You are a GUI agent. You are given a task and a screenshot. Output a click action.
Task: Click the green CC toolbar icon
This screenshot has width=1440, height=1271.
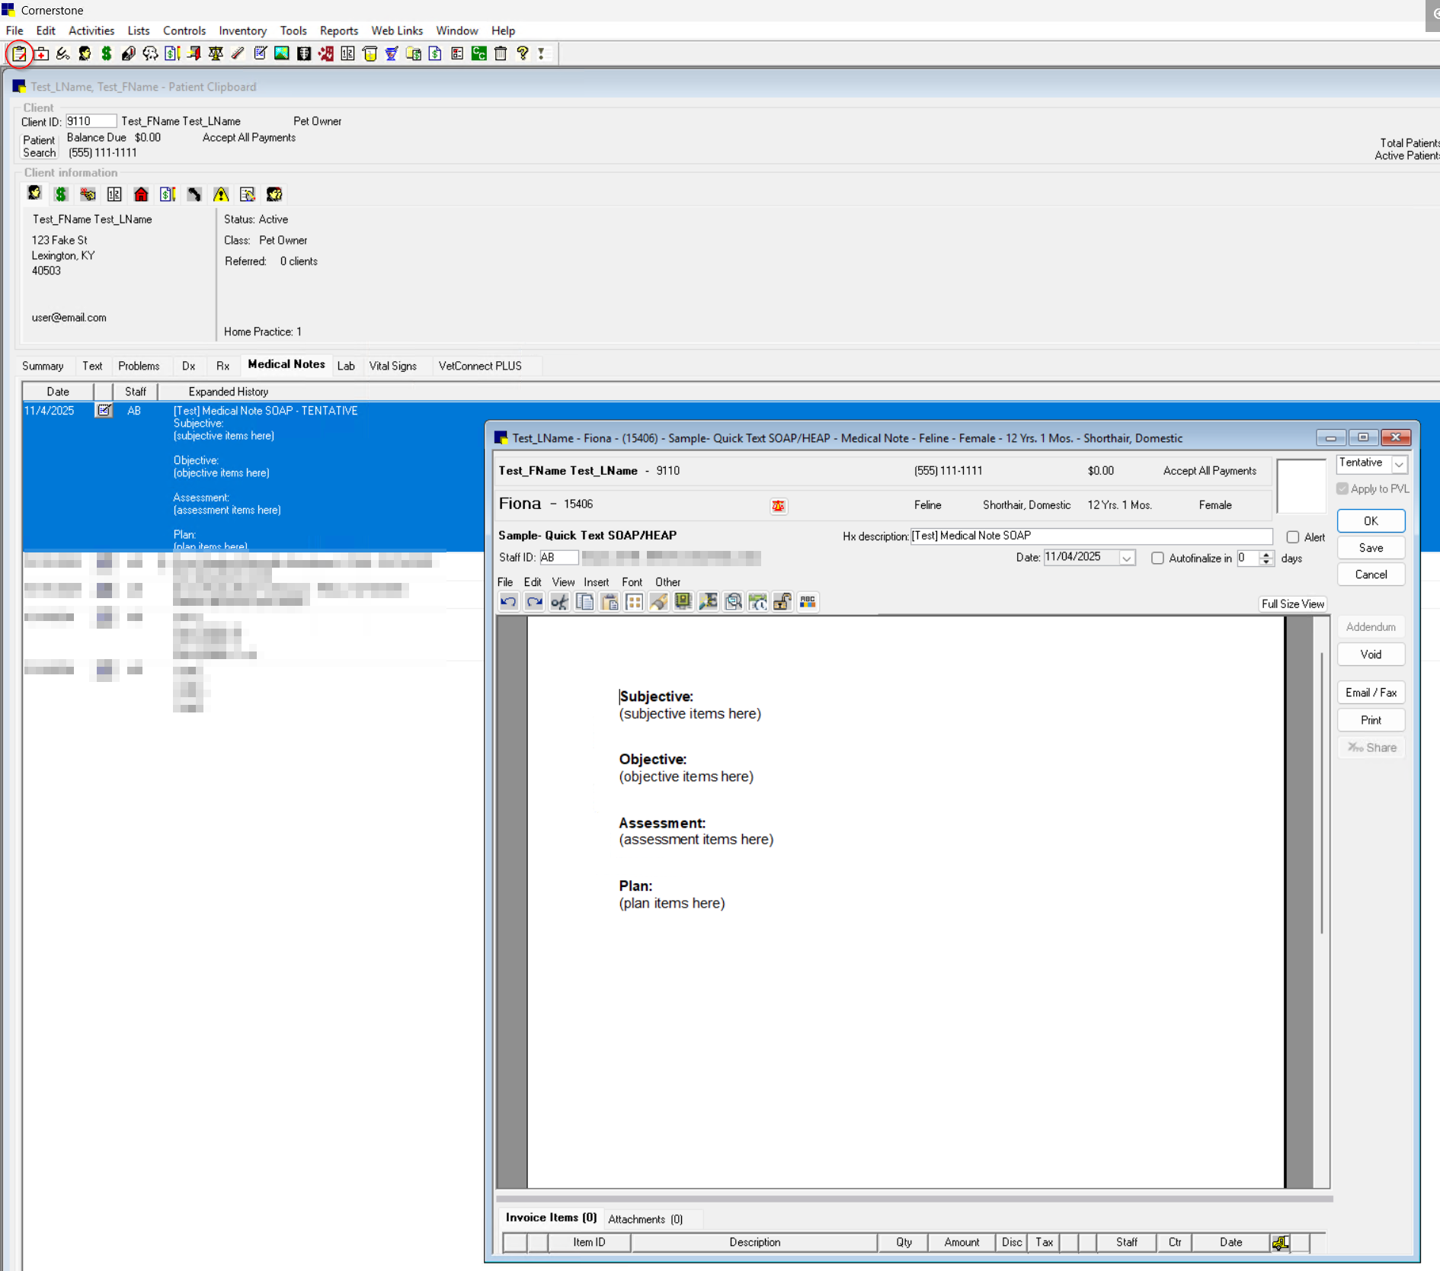[x=479, y=53]
